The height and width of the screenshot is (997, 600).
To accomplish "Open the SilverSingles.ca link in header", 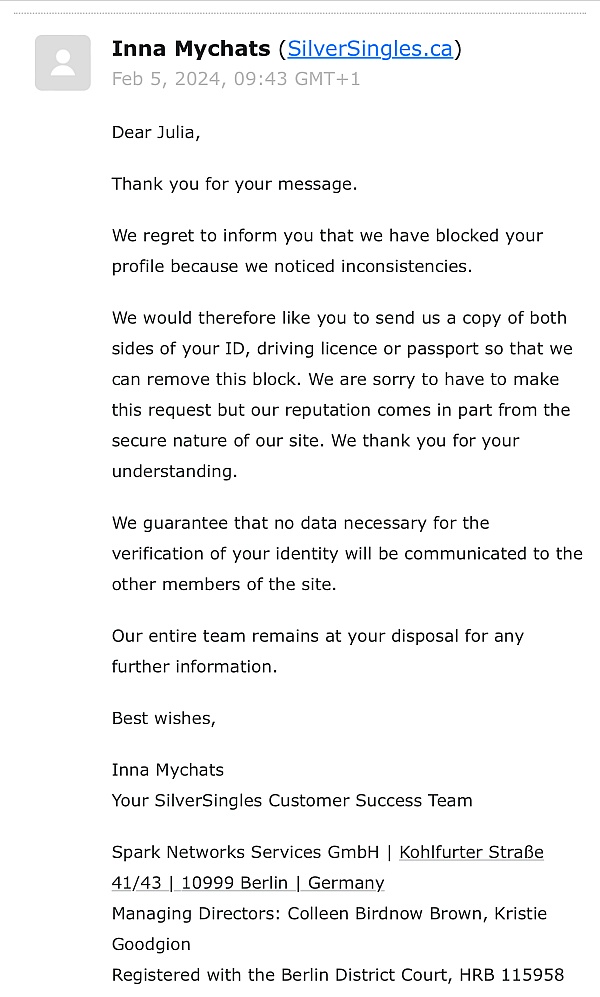I will tap(370, 49).
